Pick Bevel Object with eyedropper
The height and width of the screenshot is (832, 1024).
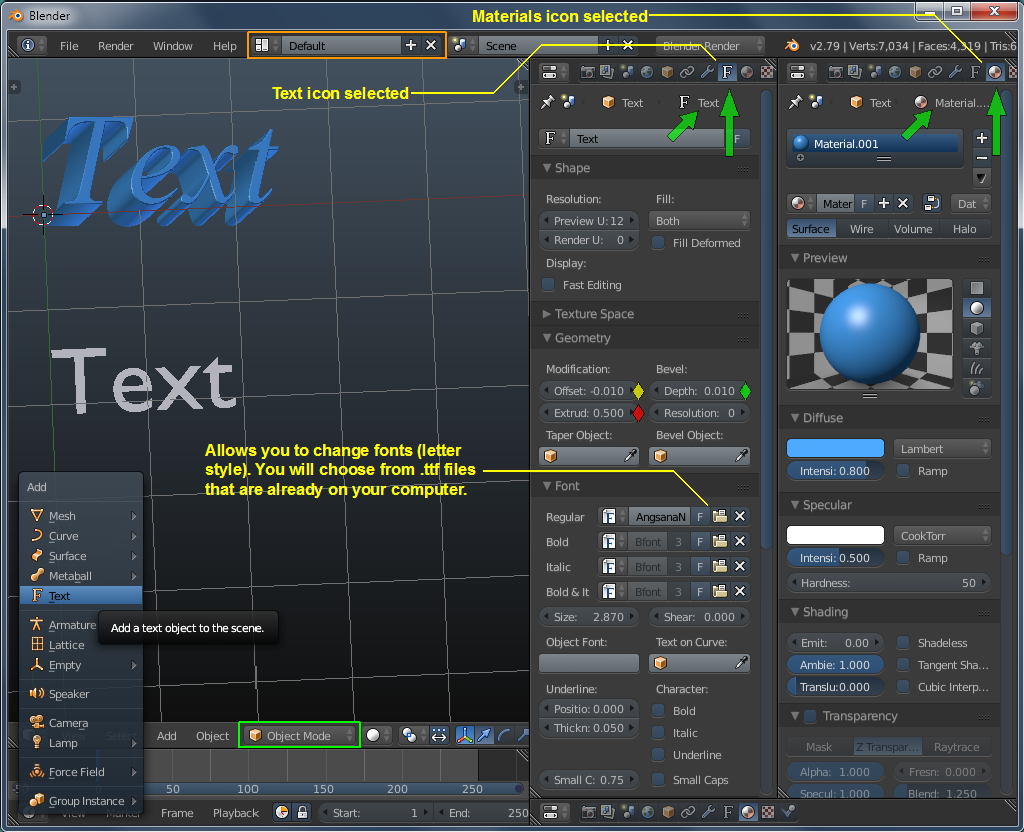(x=741, y=456)
